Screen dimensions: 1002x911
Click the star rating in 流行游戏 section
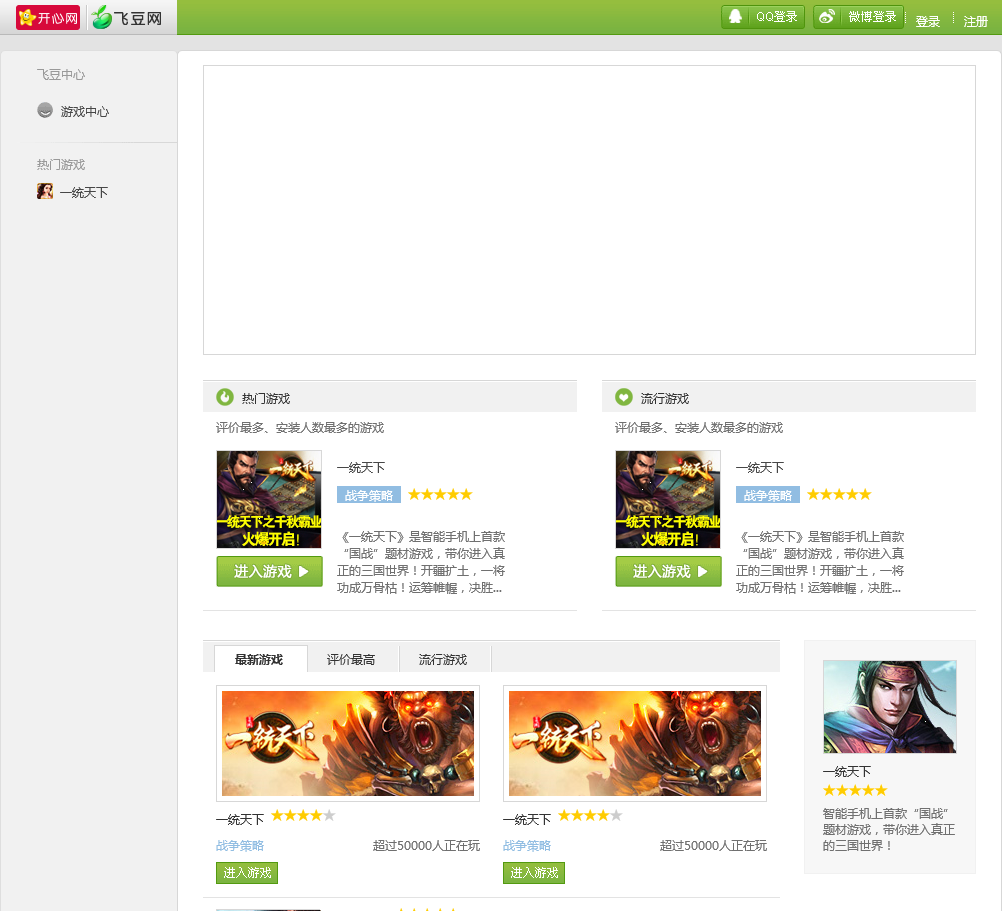tap(839, 494)
